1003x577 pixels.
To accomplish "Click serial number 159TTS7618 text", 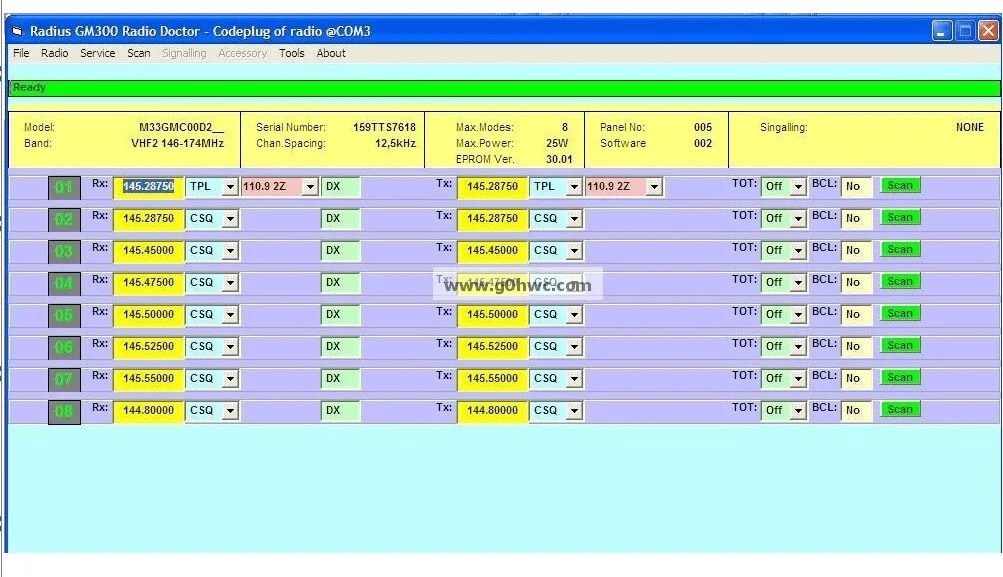I will (384, 127).
